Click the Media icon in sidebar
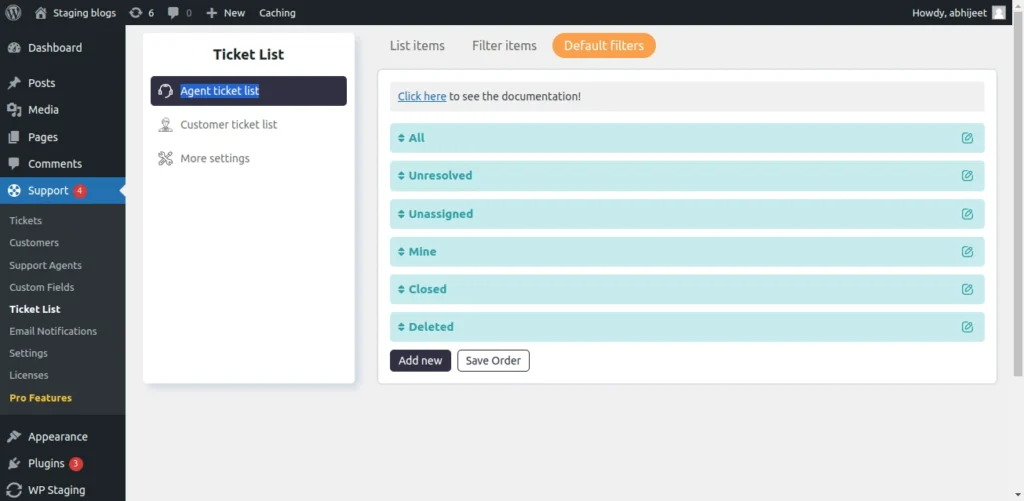 click(14, 110)
